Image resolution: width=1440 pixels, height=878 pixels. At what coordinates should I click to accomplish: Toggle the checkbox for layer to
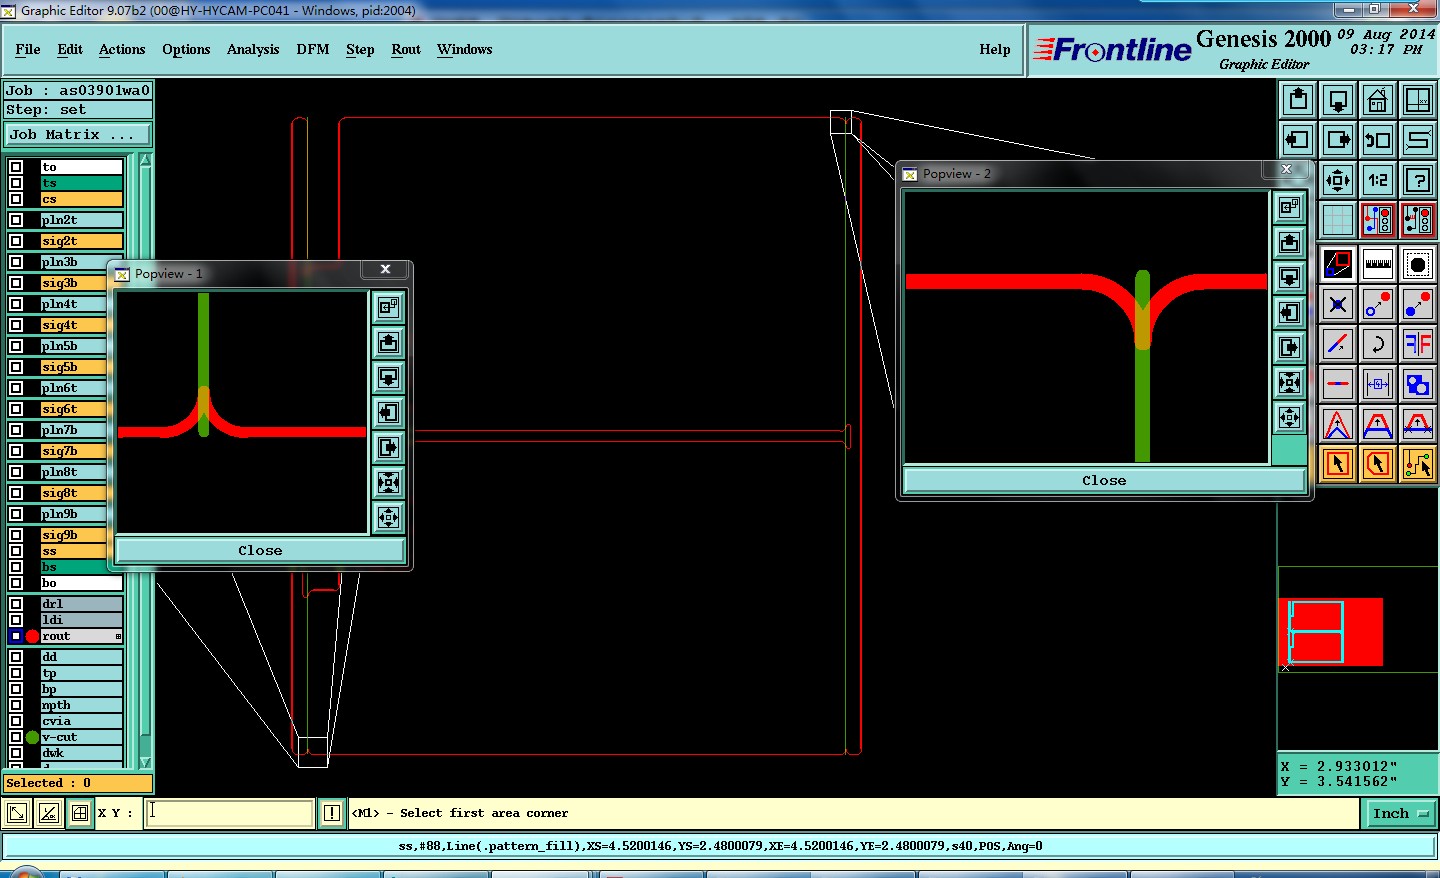coord(16,167)
